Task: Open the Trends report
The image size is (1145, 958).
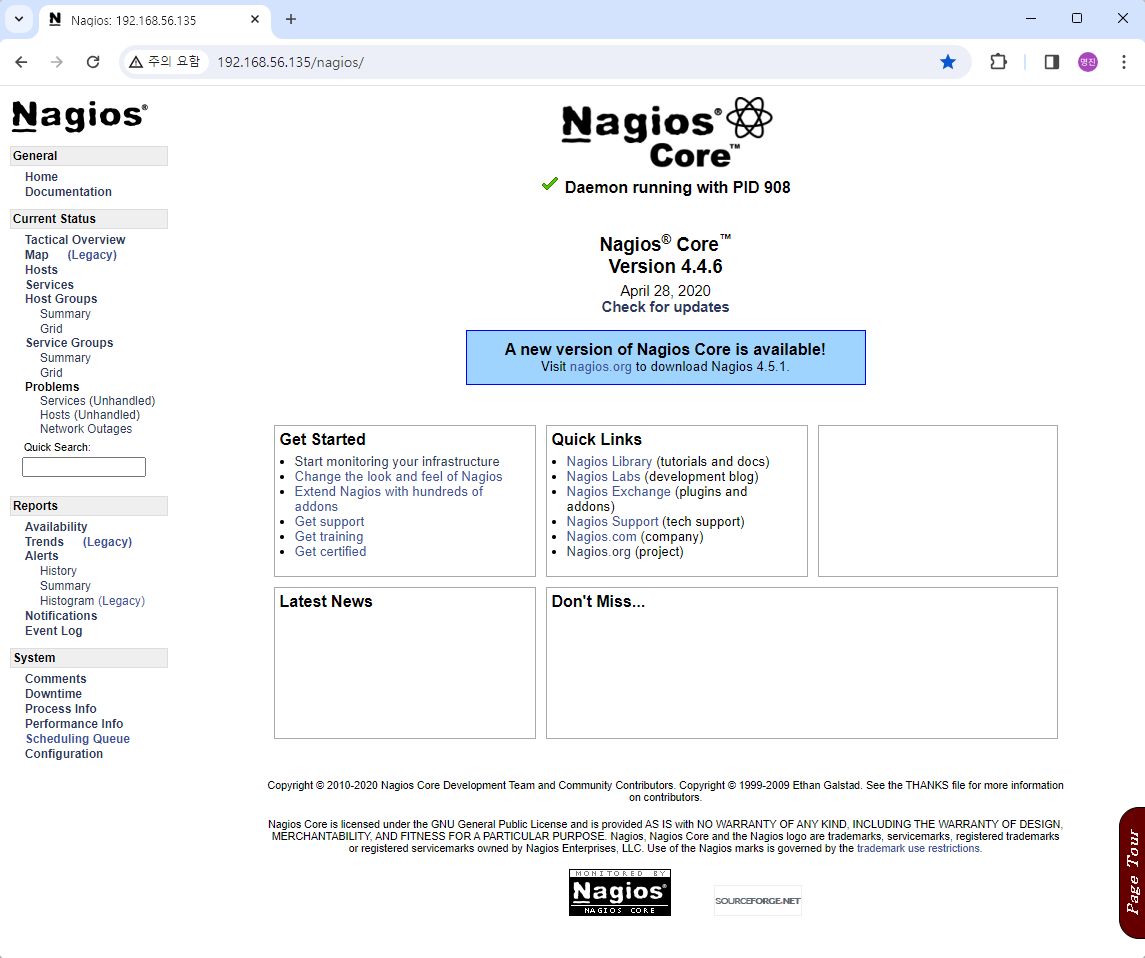Action: (x=44, y=542)
